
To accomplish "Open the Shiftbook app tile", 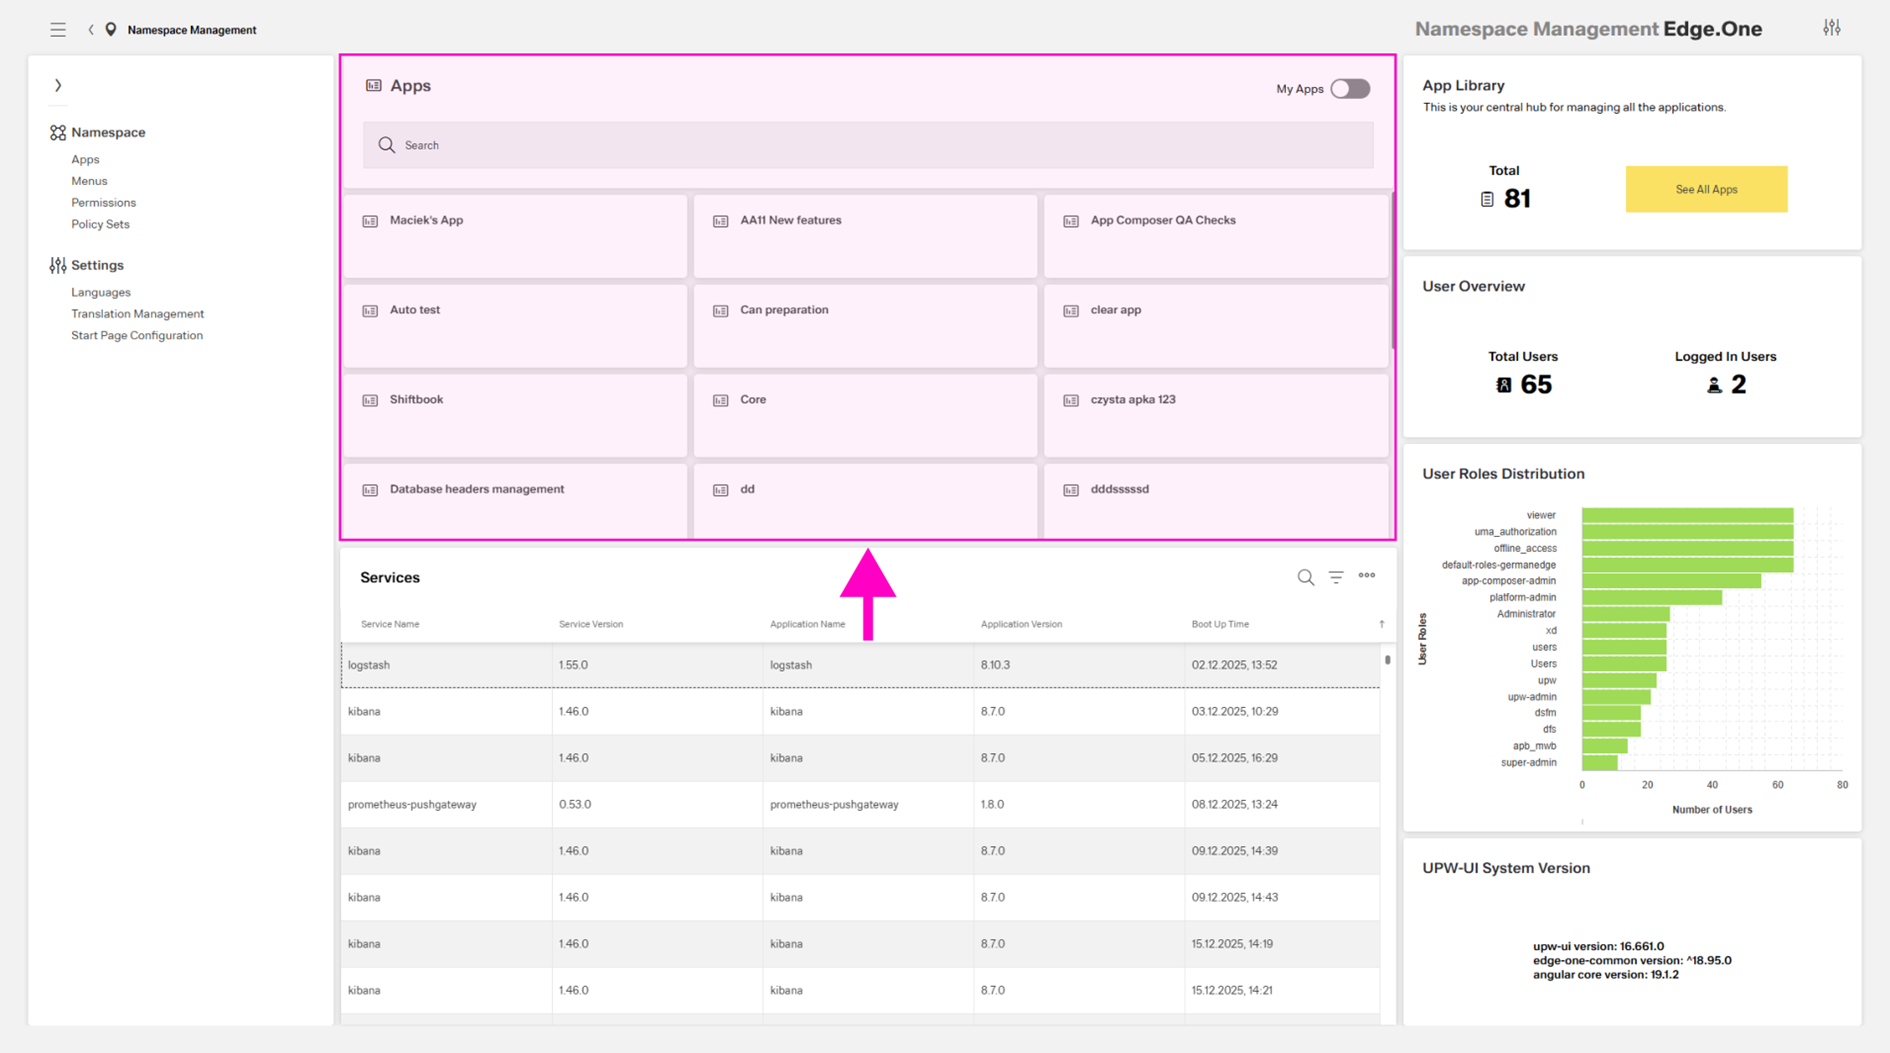I will (515, 414).
